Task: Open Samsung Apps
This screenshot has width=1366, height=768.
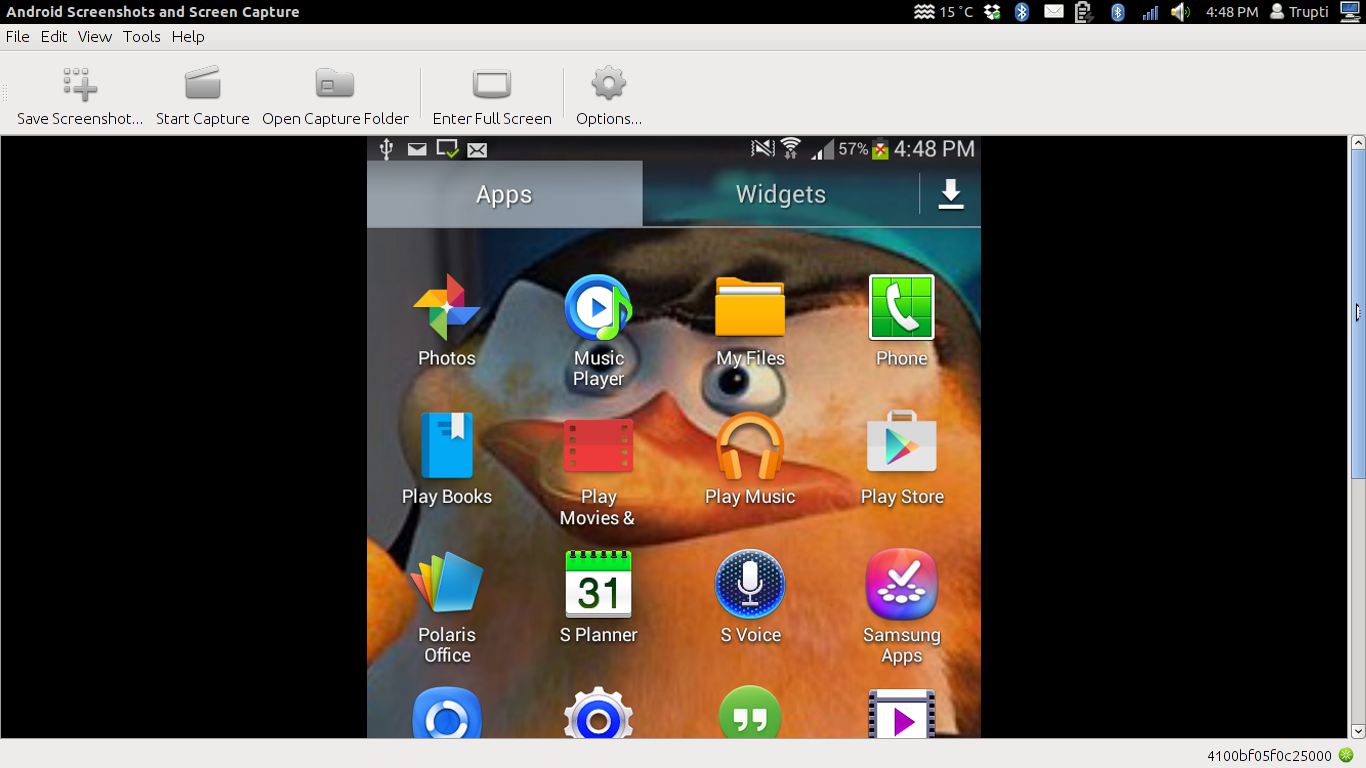Action: point(900,585)
